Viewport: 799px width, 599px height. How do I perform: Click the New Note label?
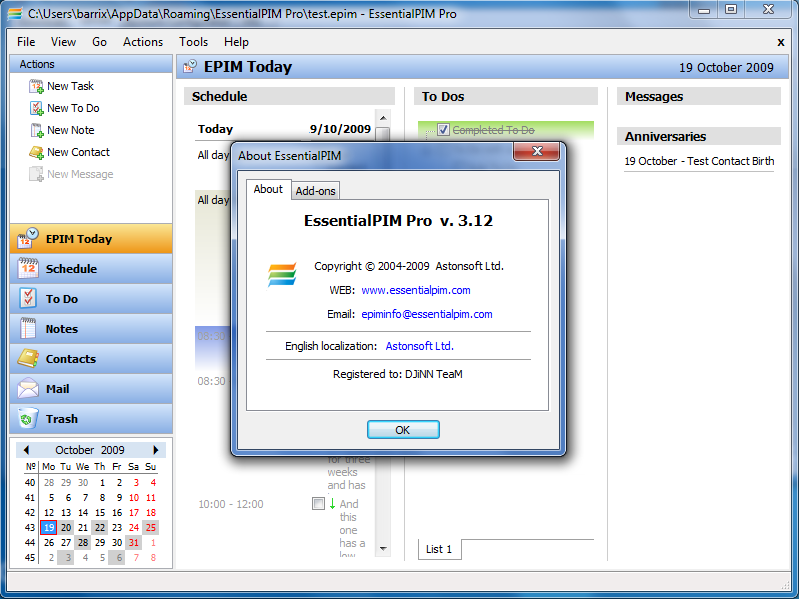pos(70,130)
